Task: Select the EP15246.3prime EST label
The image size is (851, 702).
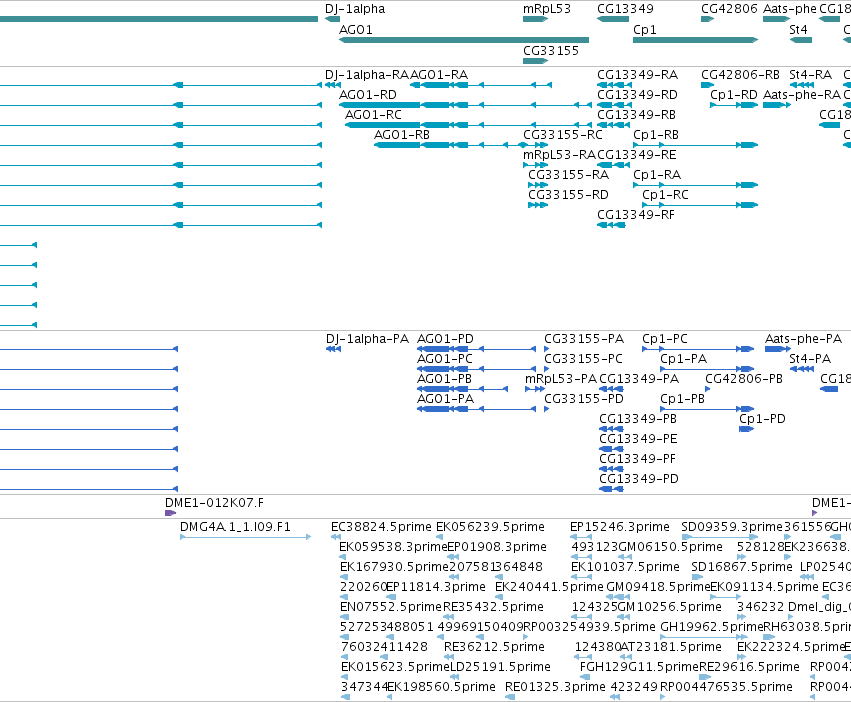Action: [620, 527]
